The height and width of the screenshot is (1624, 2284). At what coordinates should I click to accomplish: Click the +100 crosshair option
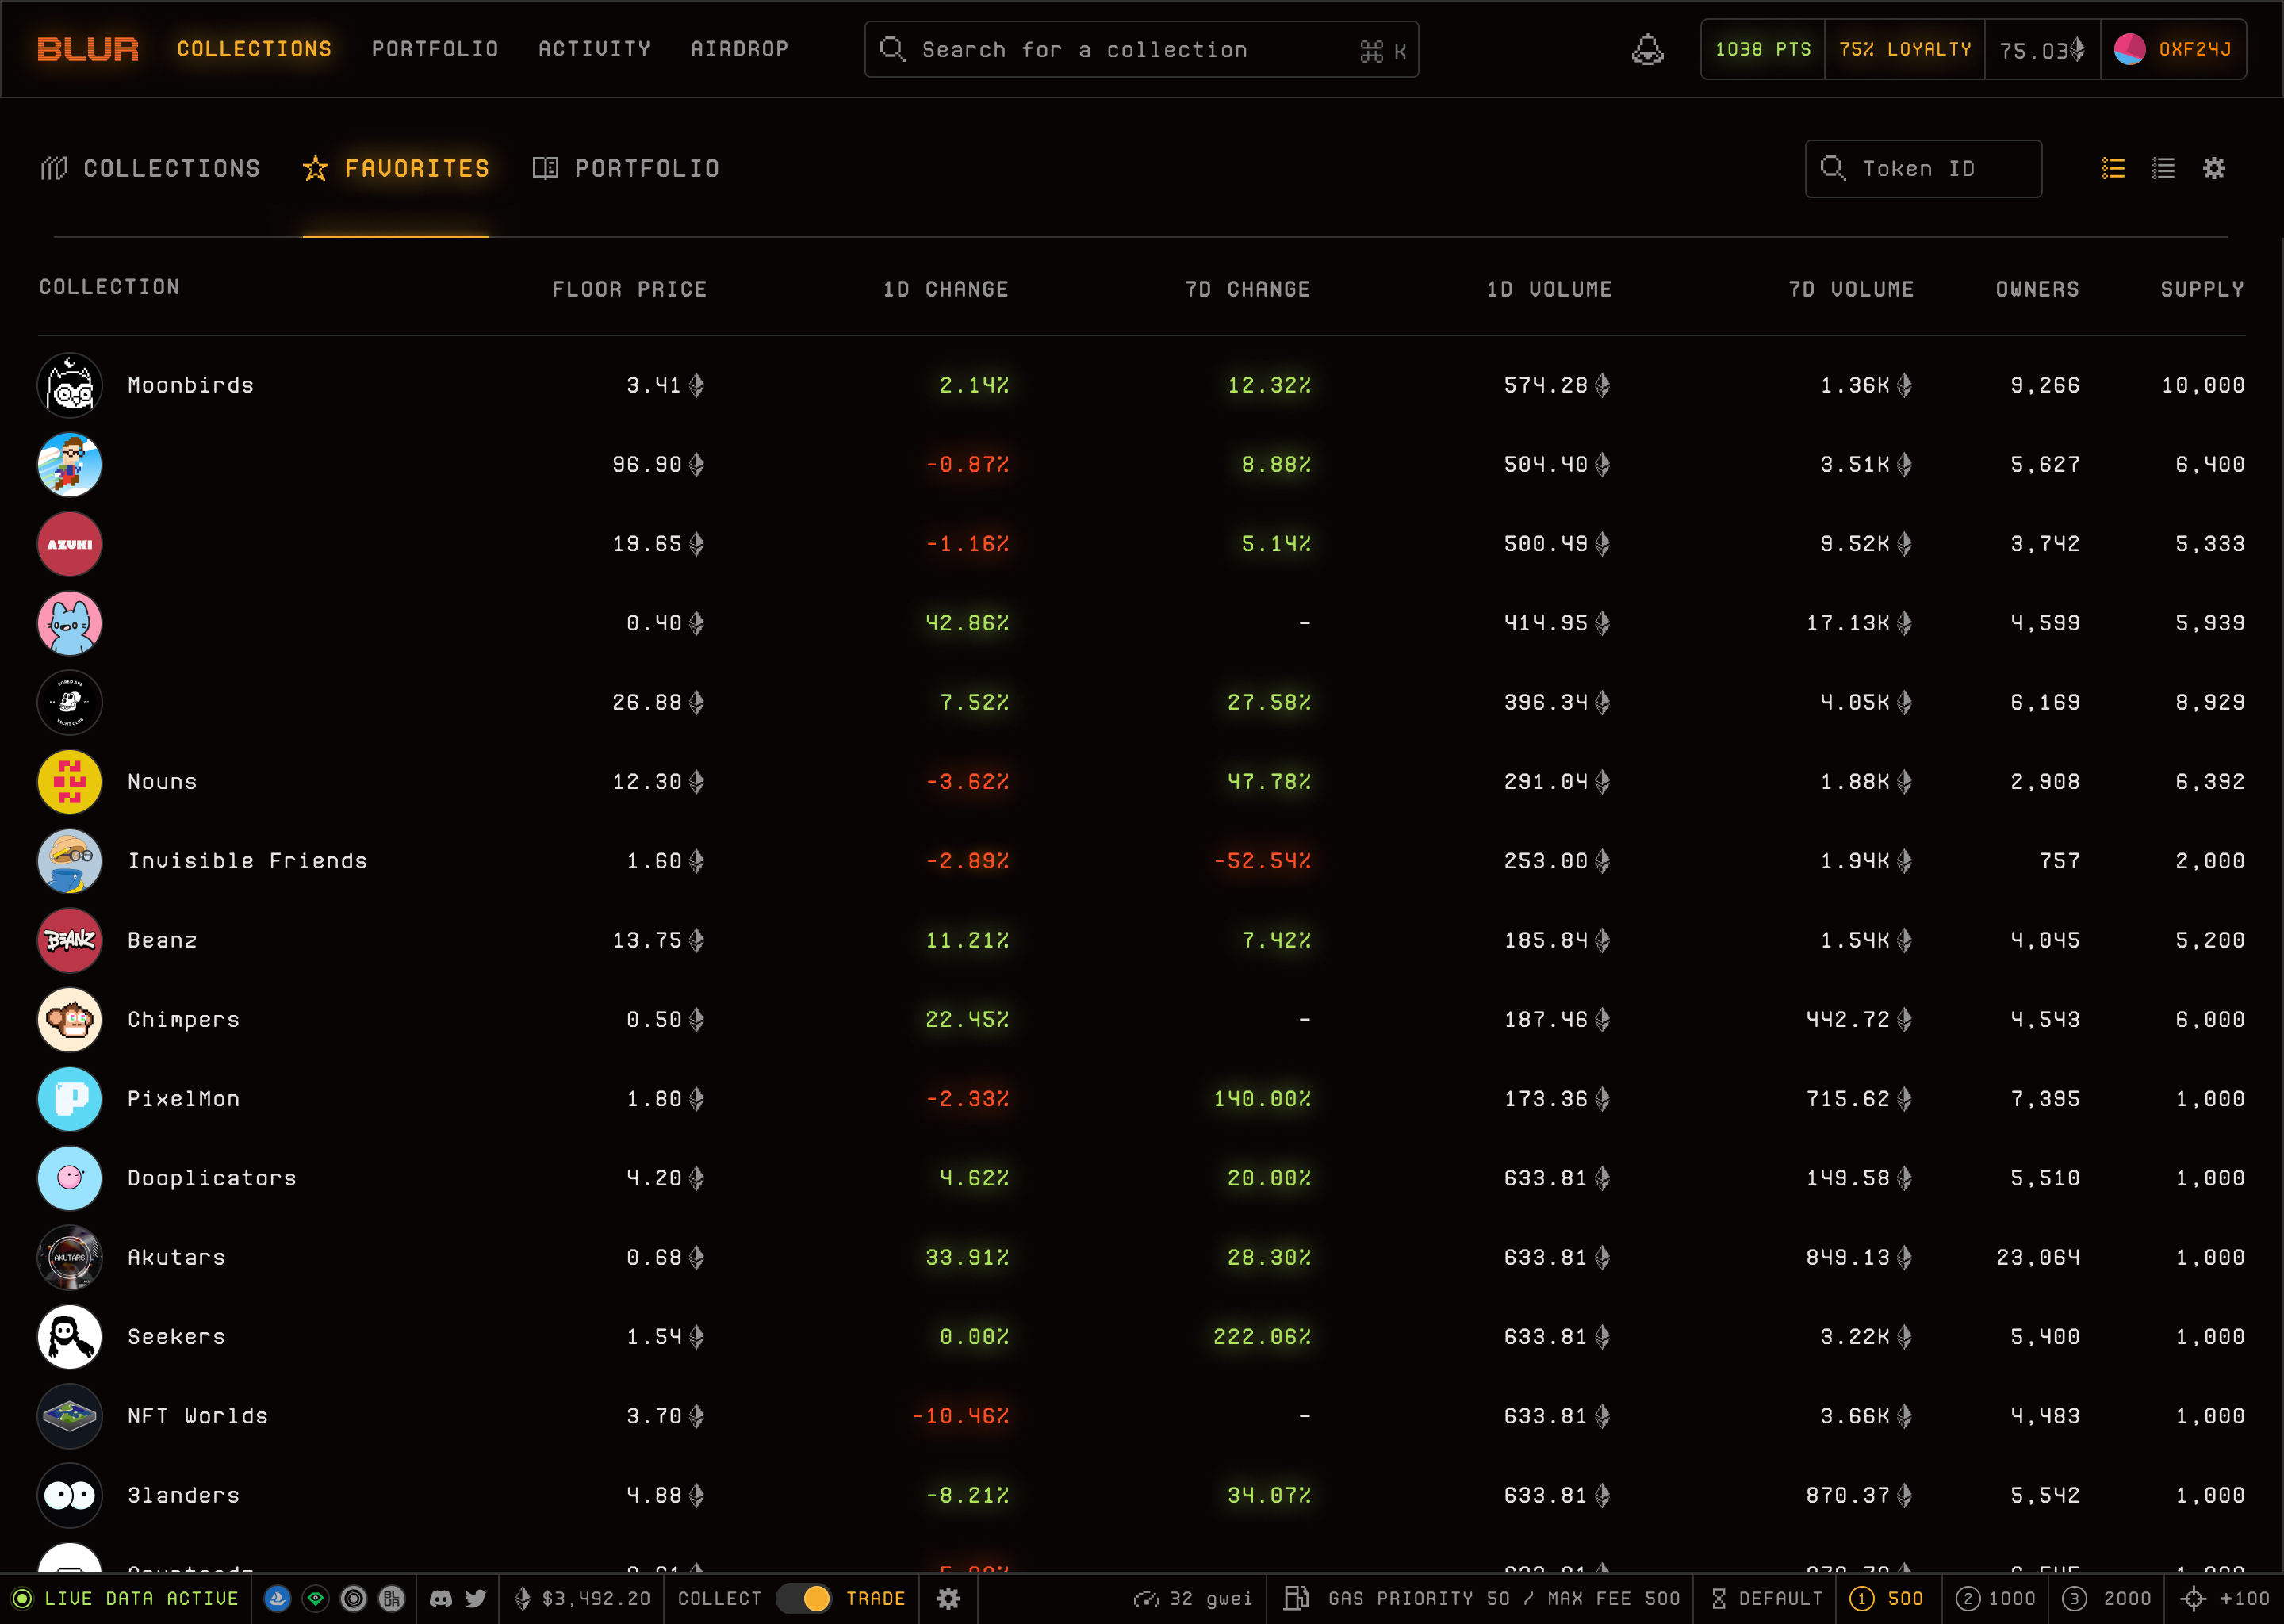pyautogui.click(x=2225, y=1598)
